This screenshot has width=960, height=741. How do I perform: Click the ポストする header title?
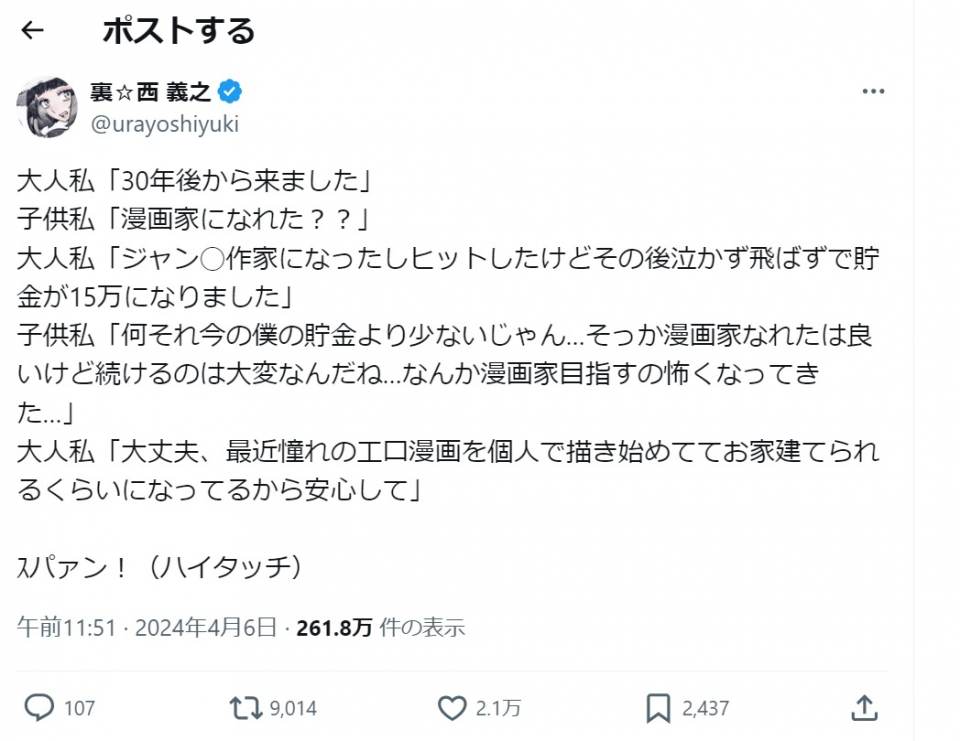179,31
